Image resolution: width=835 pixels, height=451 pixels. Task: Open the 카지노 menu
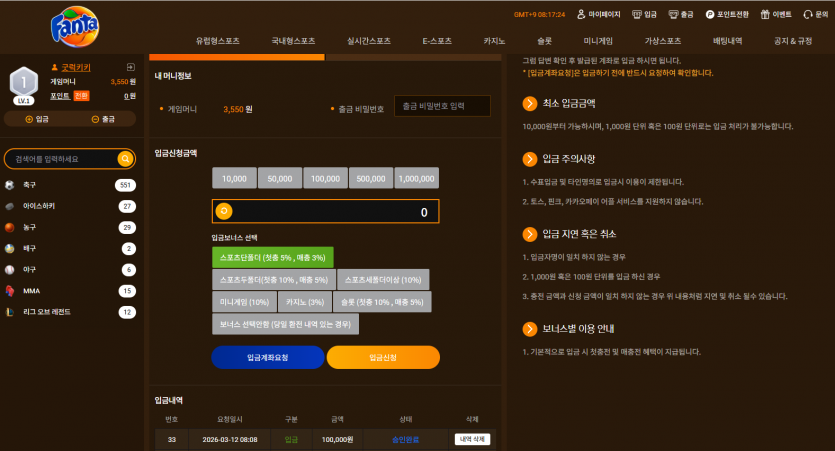tap(494, 41)
